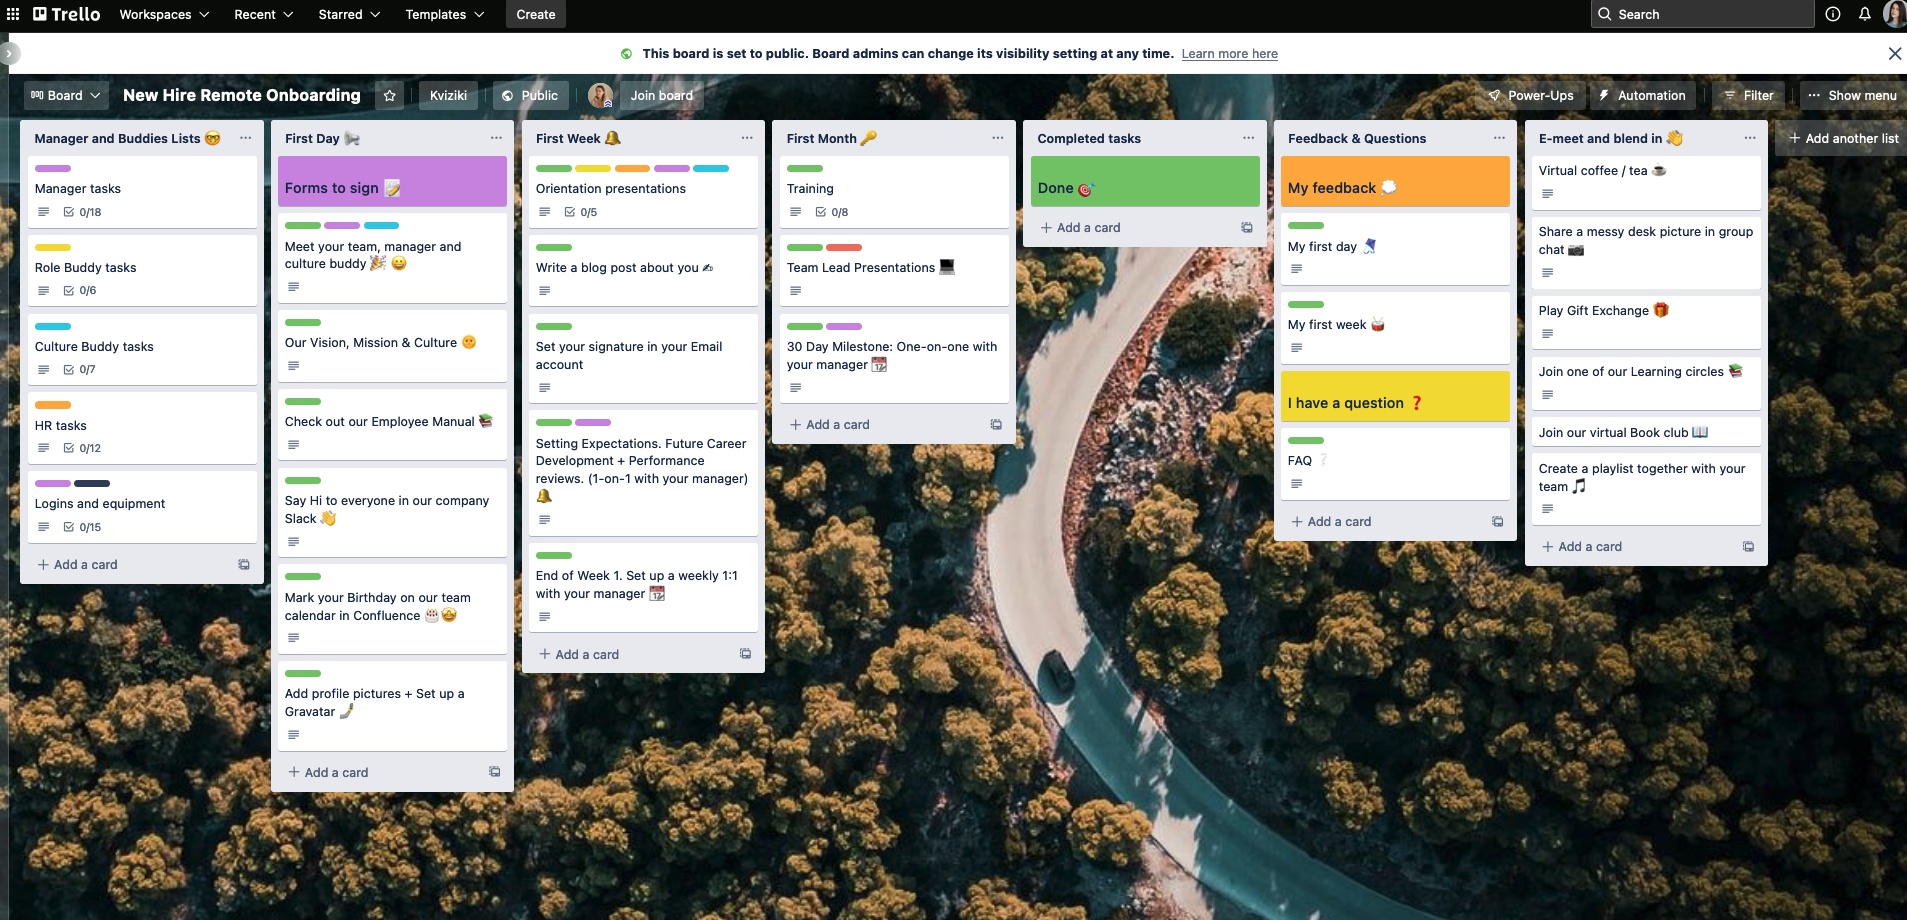Dismiss the public board banner
Viewport: 1907px width, 920px height.
coord(1894,54)
